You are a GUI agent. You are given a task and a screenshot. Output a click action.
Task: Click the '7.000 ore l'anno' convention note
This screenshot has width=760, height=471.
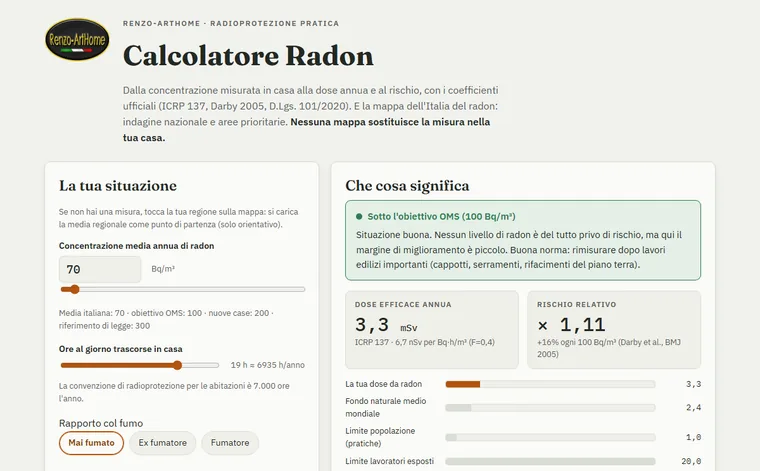pos(174,392)
